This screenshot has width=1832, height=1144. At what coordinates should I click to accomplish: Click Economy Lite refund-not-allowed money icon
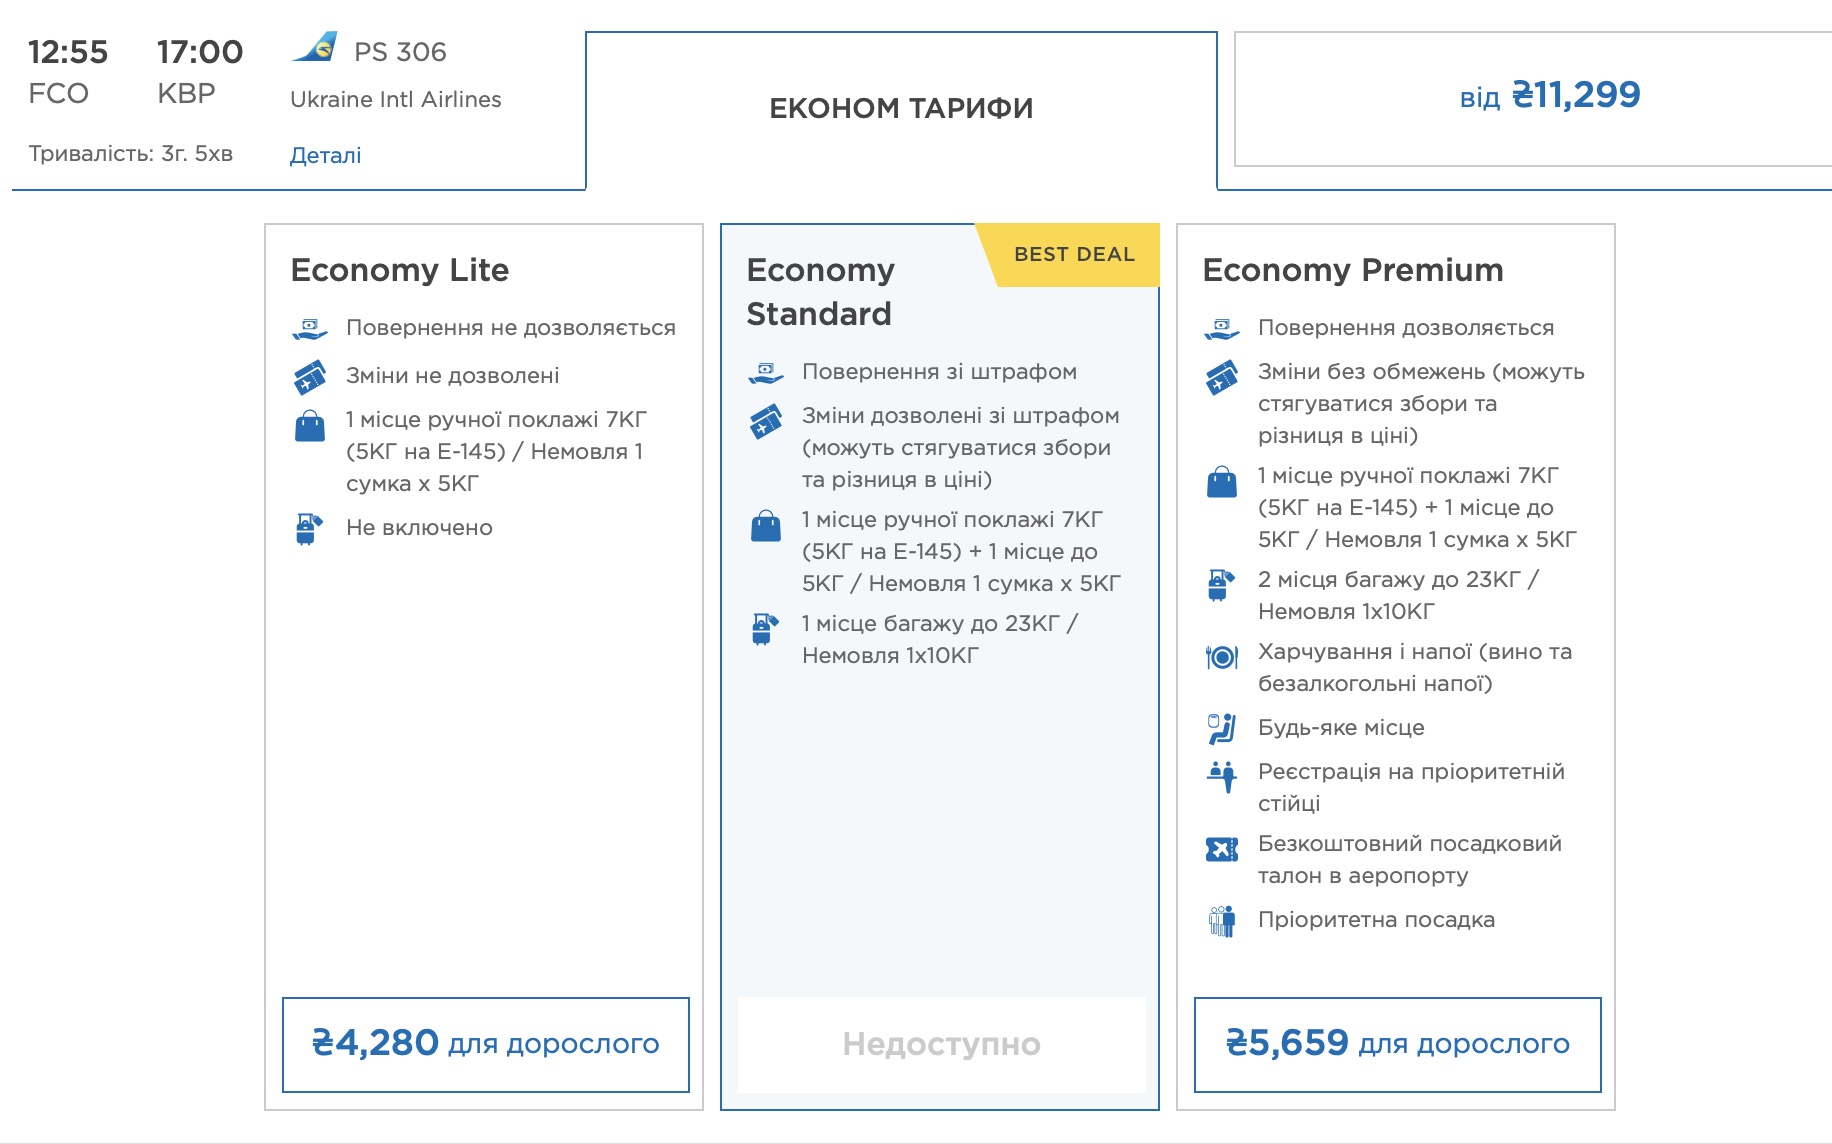coord(310,328)
